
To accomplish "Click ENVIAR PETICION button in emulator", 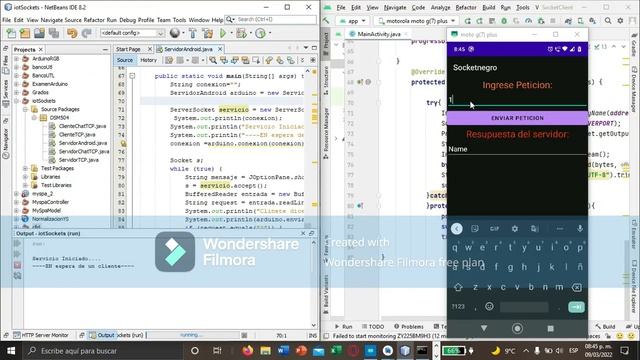I will [517, 118].
